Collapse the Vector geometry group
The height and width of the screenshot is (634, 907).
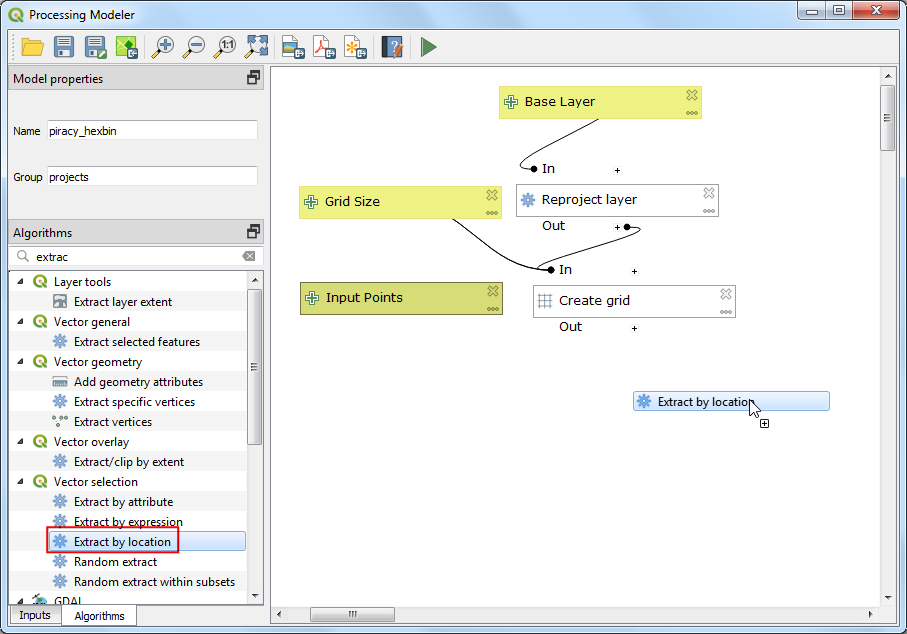click(21, 362)
